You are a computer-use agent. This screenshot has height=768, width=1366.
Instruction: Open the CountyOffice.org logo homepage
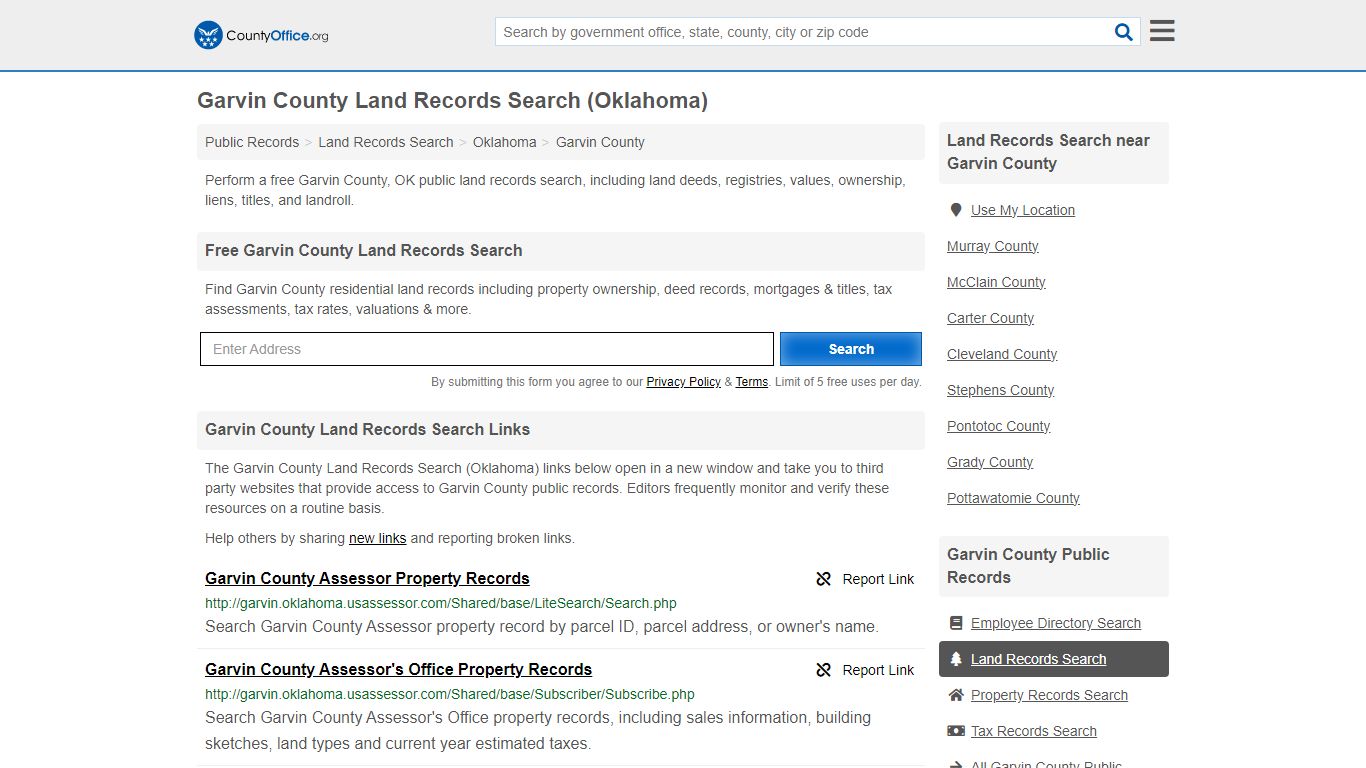[x=261, y=35]
